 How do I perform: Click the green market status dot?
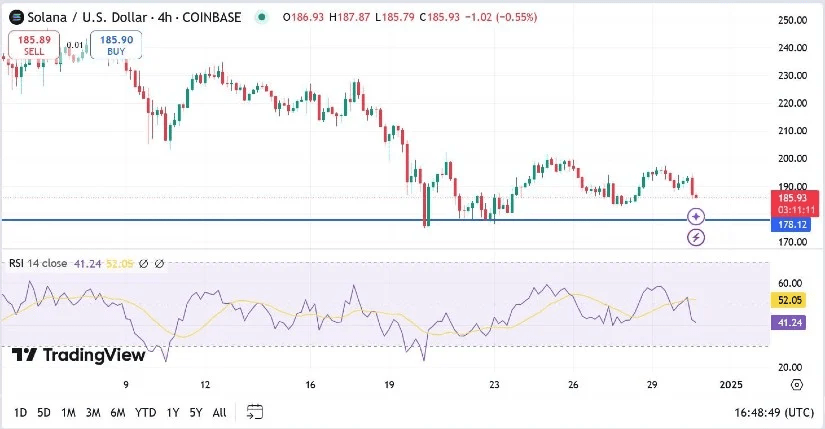coord(262,17)
